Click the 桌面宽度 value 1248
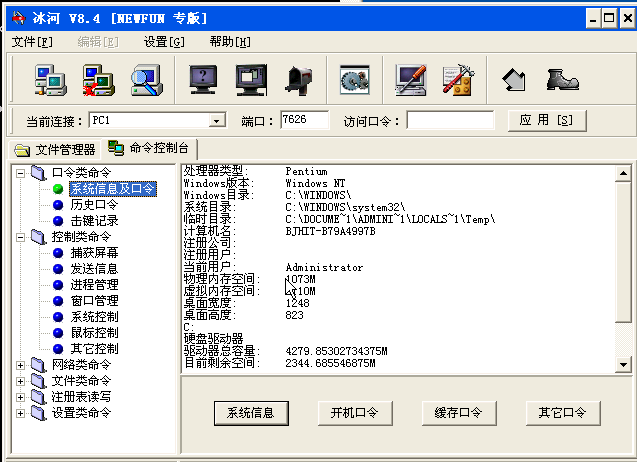The height and width of the screenshot is (462, 637). (297, 303)
